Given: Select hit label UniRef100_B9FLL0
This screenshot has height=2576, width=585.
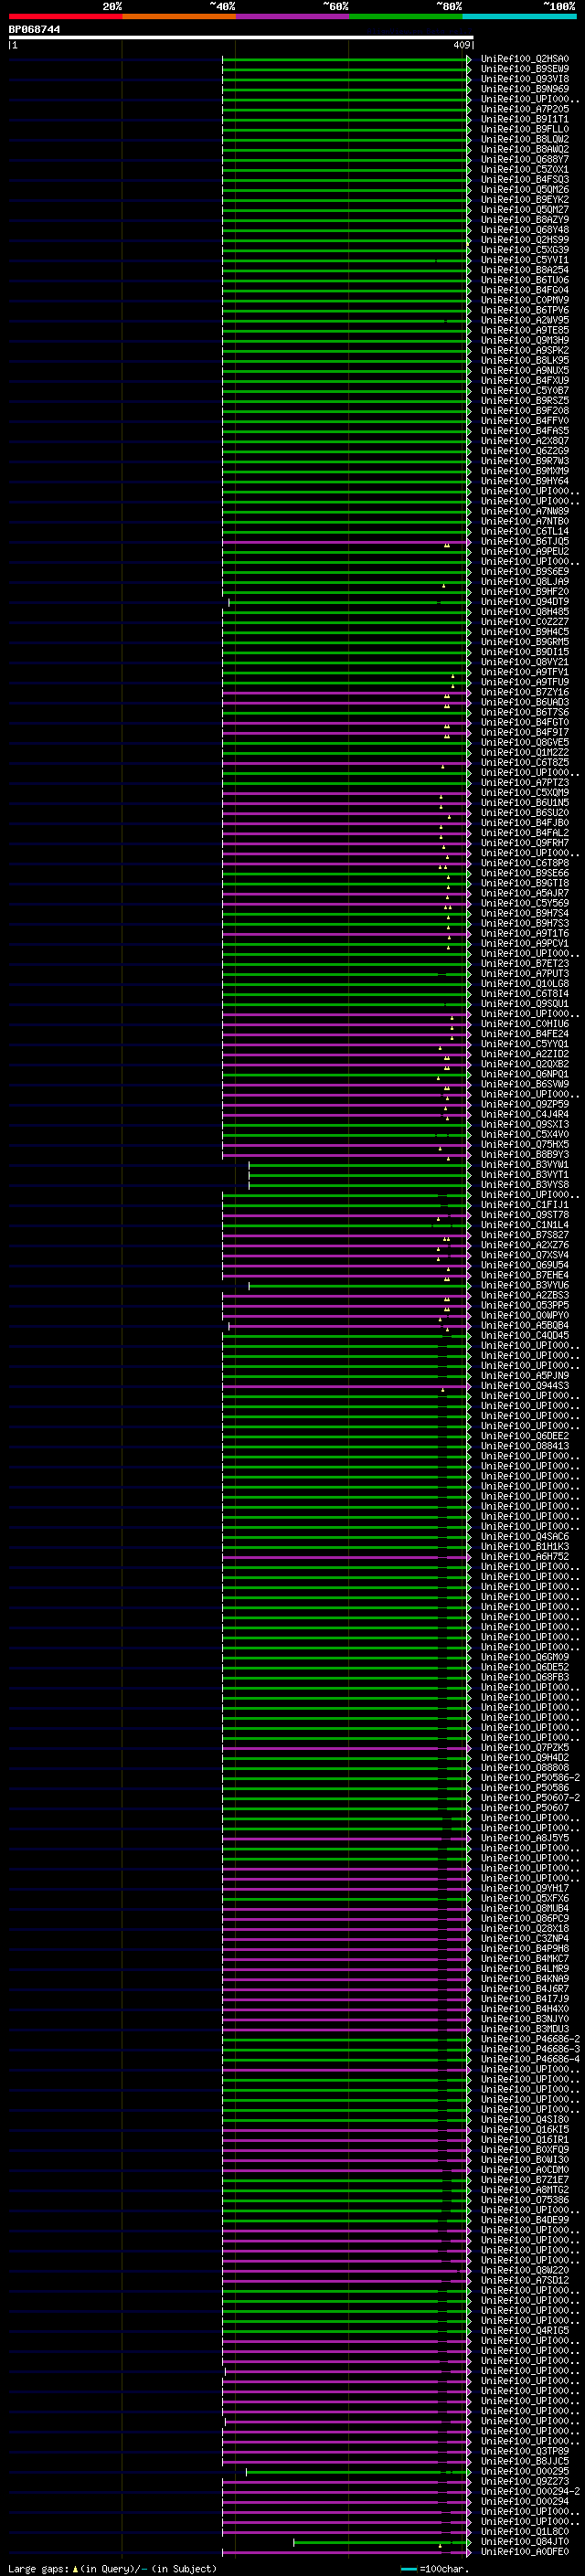Looking at the screenshot, I should pyautogui.click(x=524, y=129).
